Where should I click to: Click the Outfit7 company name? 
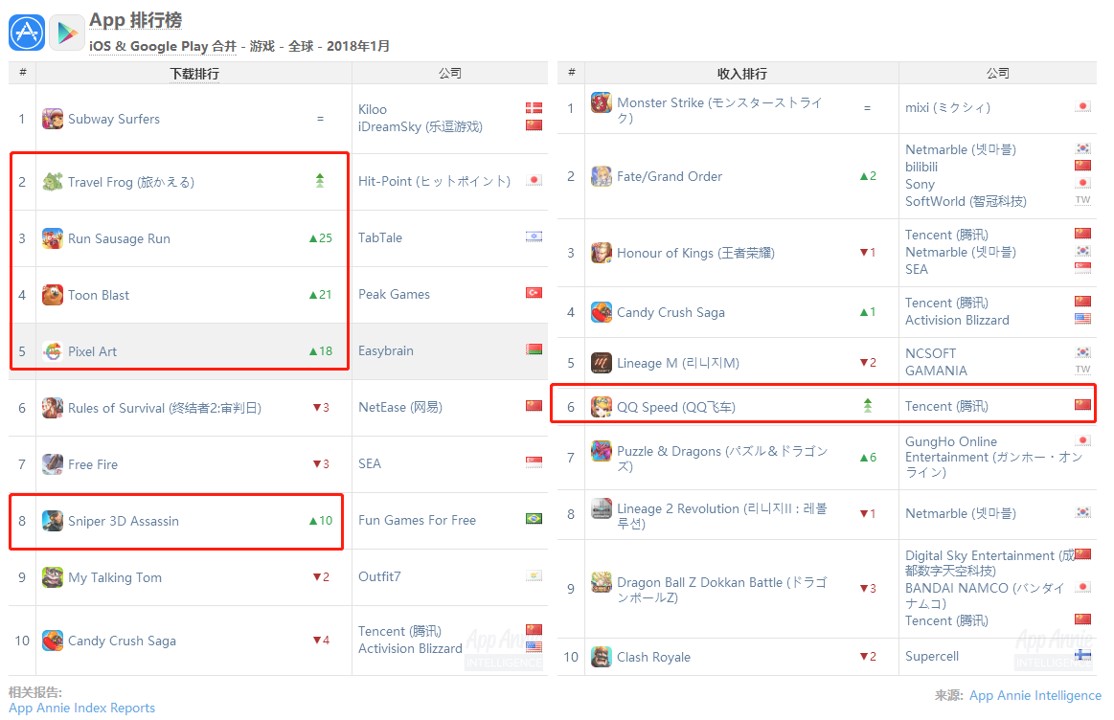[x=379, y=576]
